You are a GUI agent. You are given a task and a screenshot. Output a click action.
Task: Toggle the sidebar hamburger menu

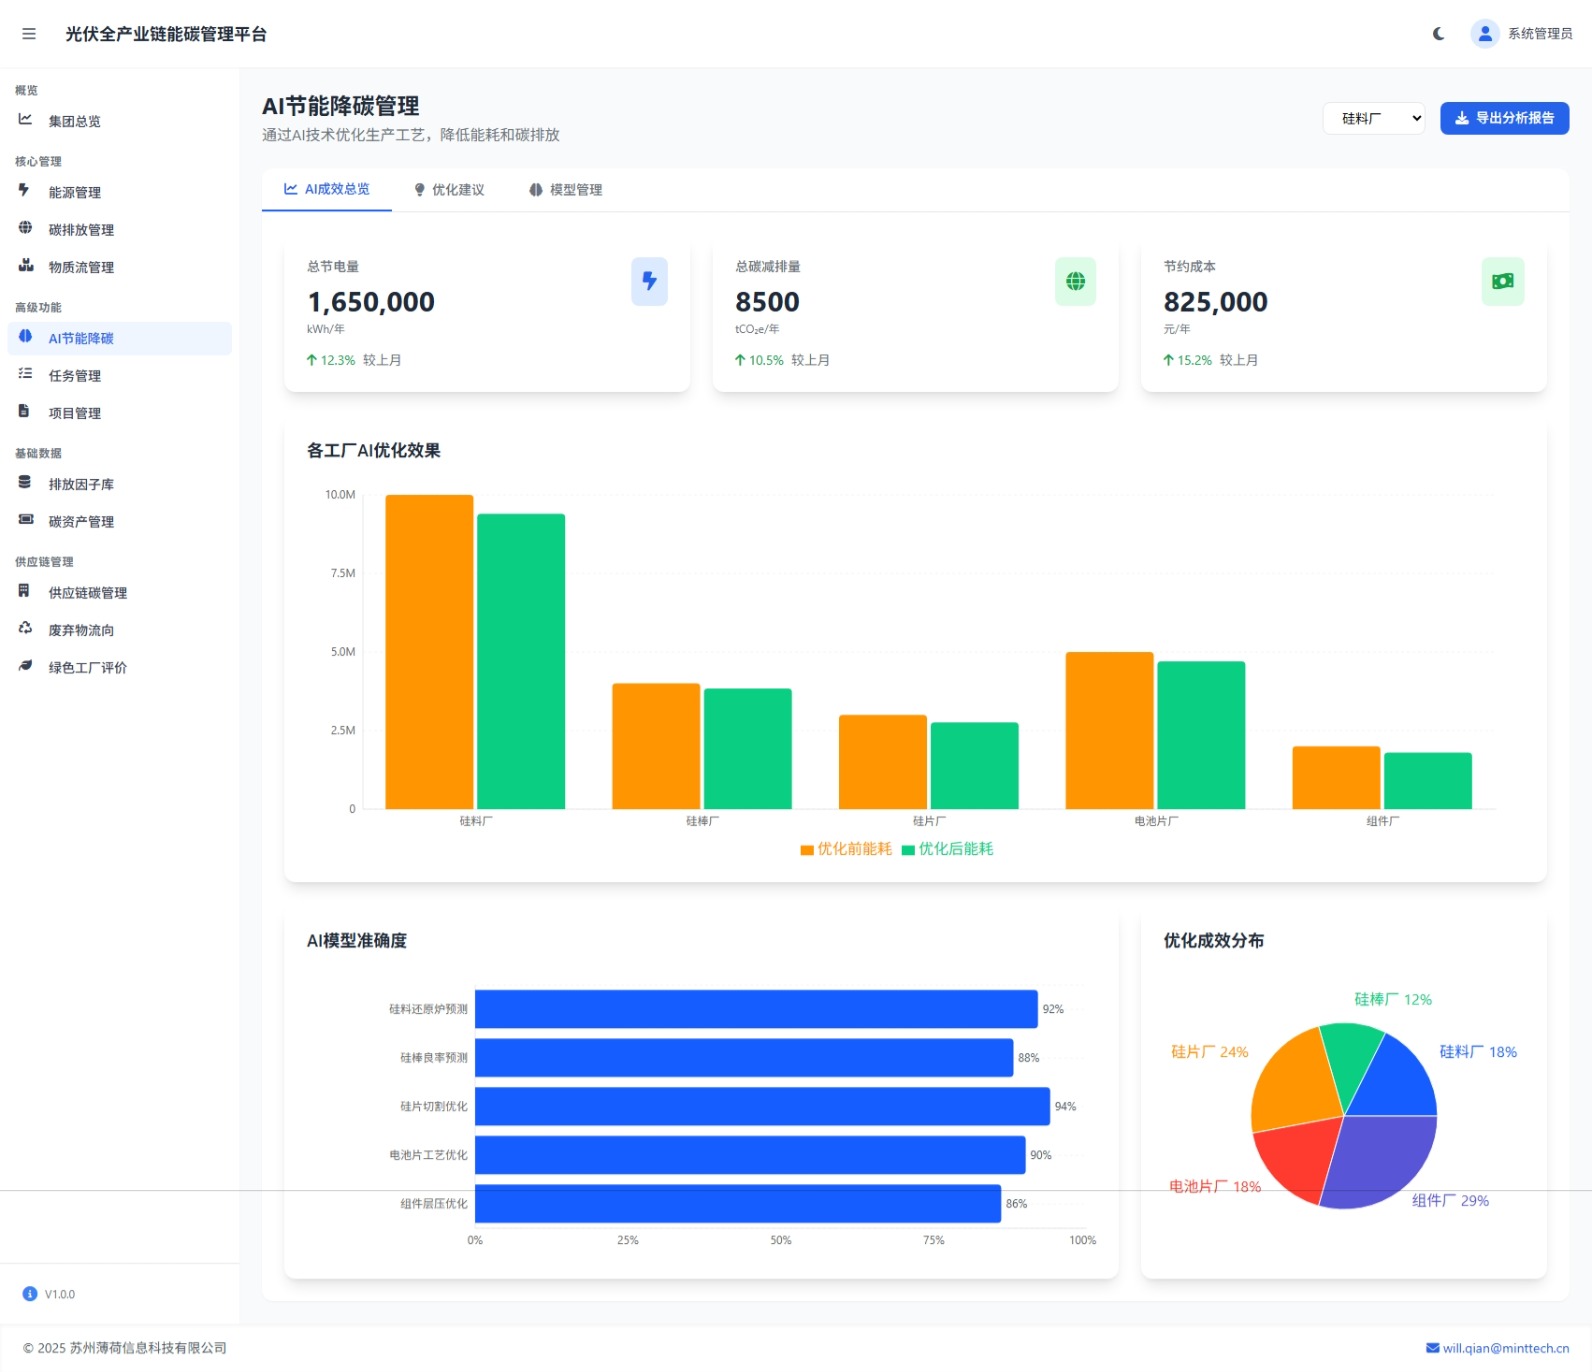29,34
